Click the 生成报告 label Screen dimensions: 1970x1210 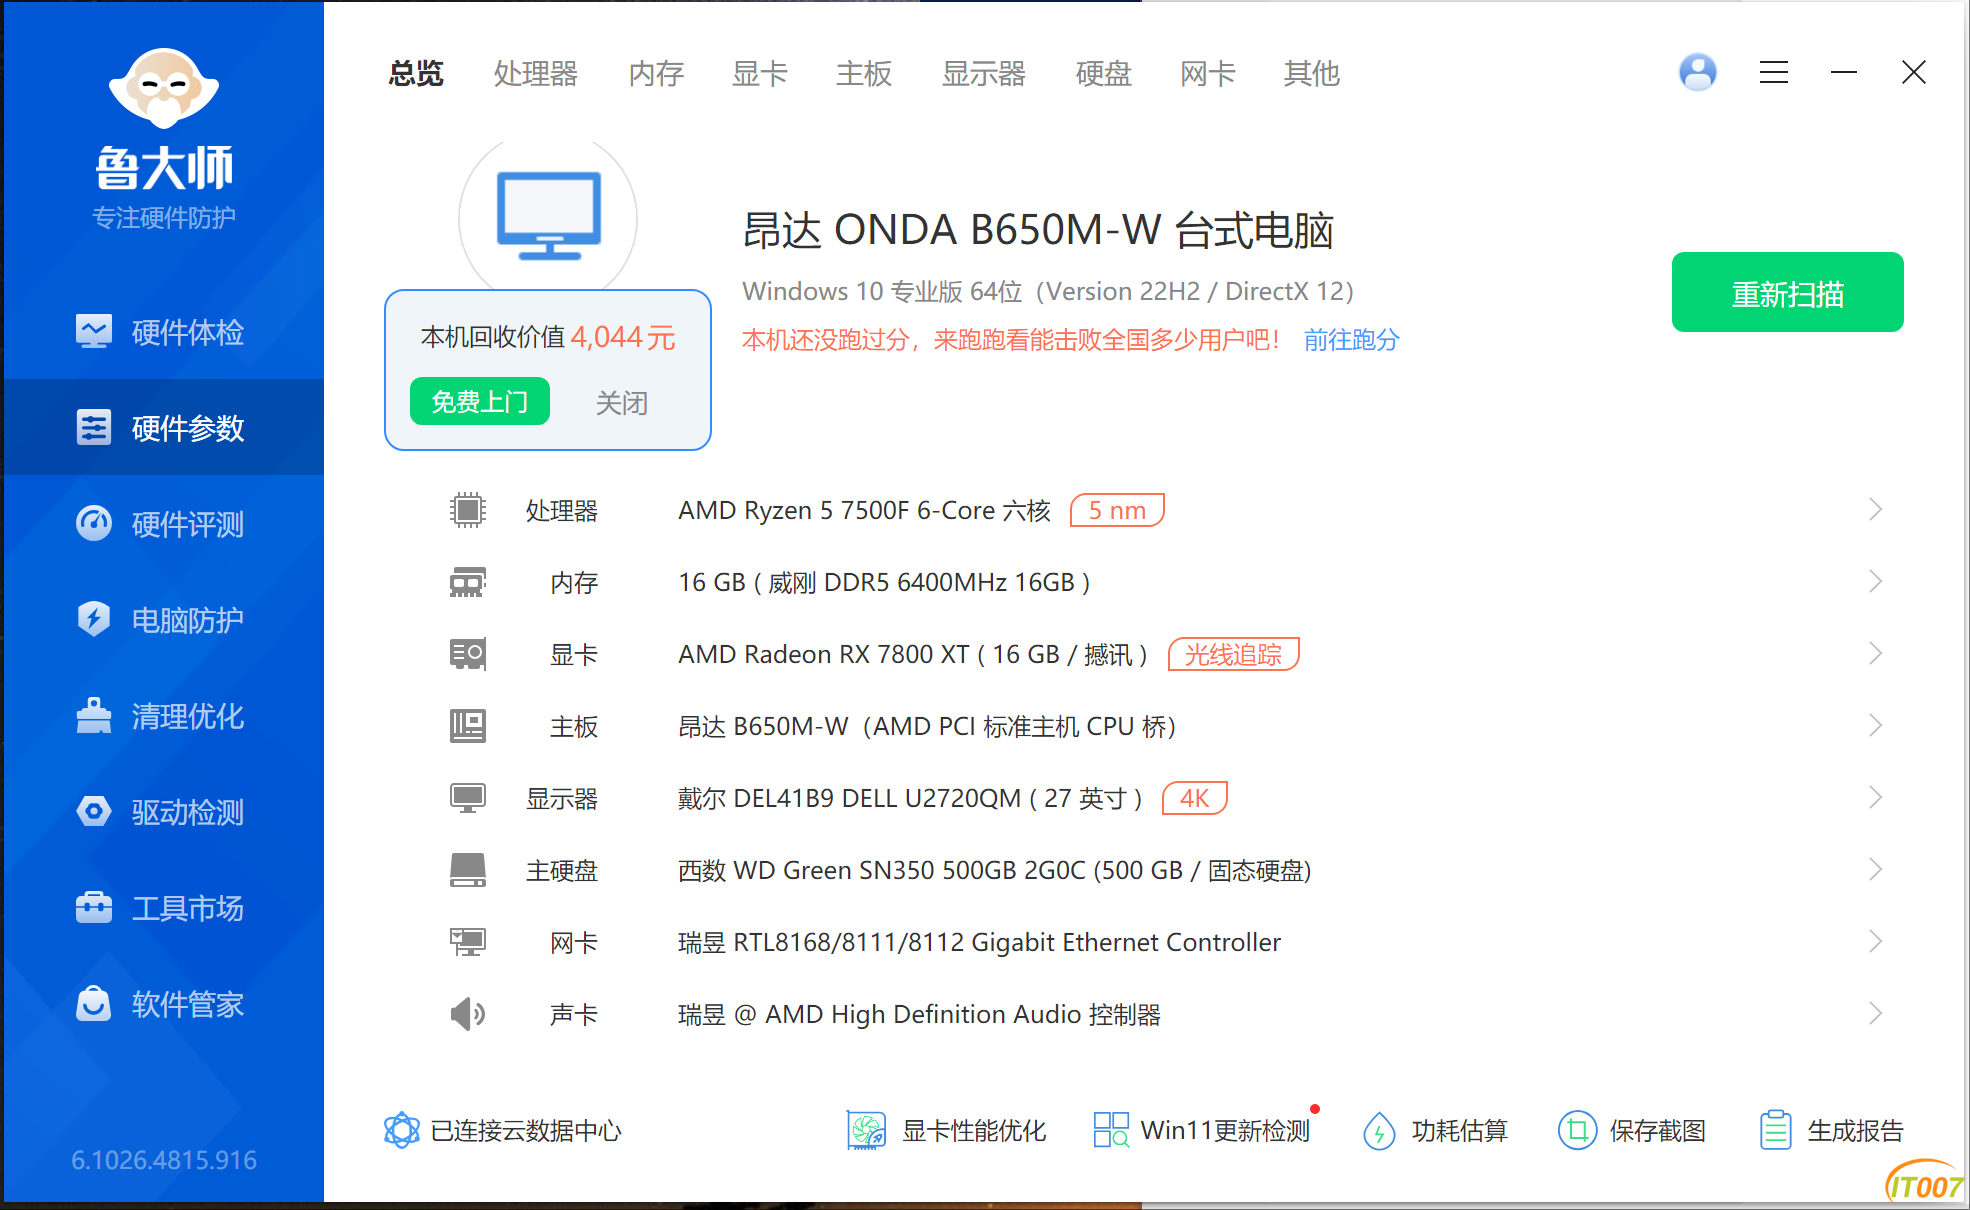pos(1855,1130)
